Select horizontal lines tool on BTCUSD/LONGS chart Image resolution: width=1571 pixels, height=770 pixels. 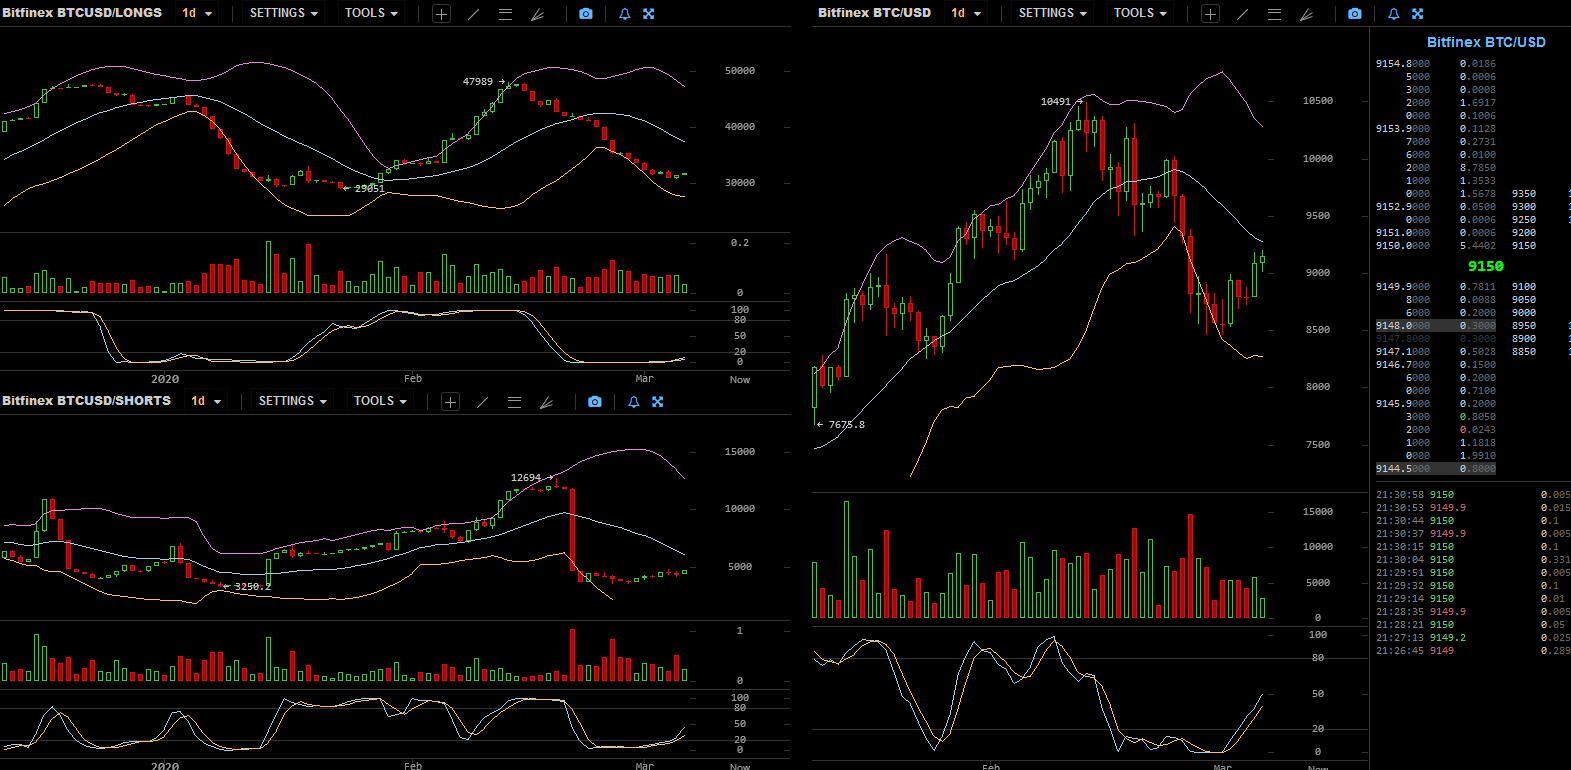click(505, 14)
